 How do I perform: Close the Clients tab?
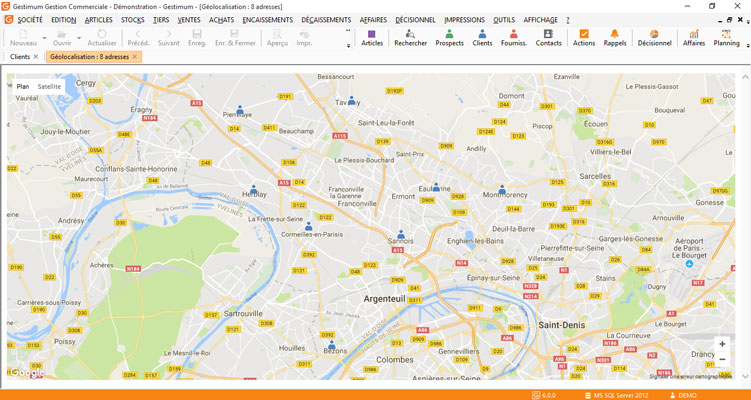coord(36,57)
